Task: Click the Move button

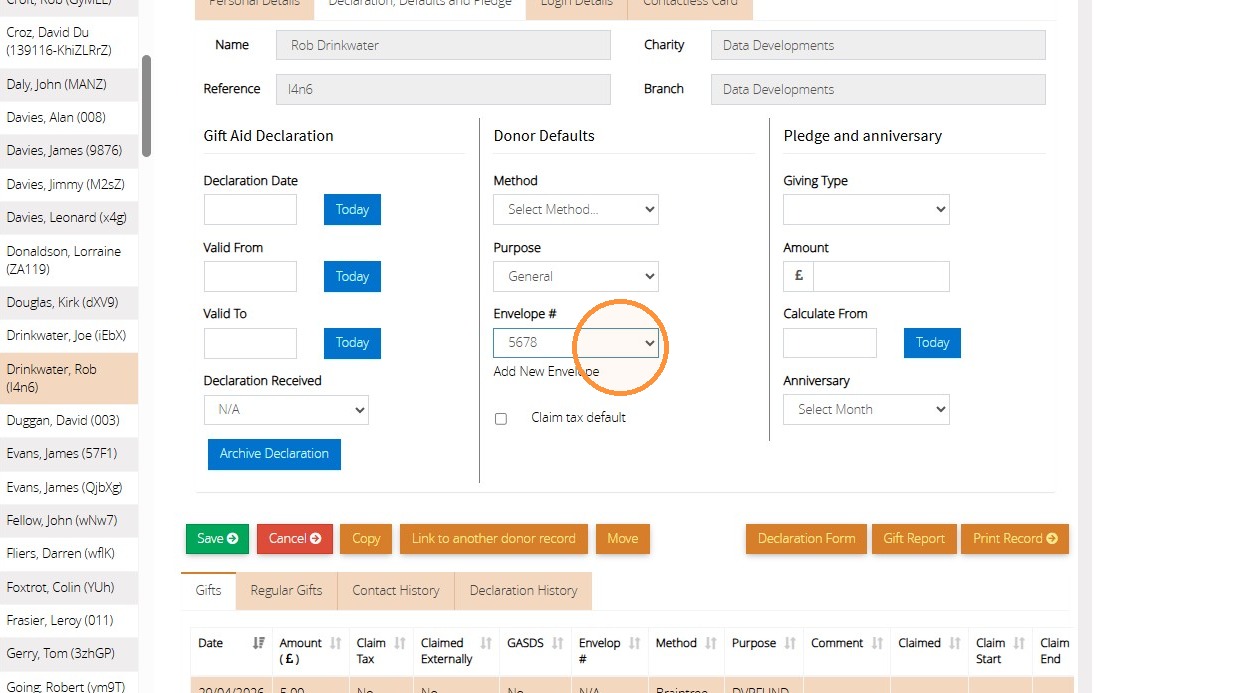Action: coord(622,538)
